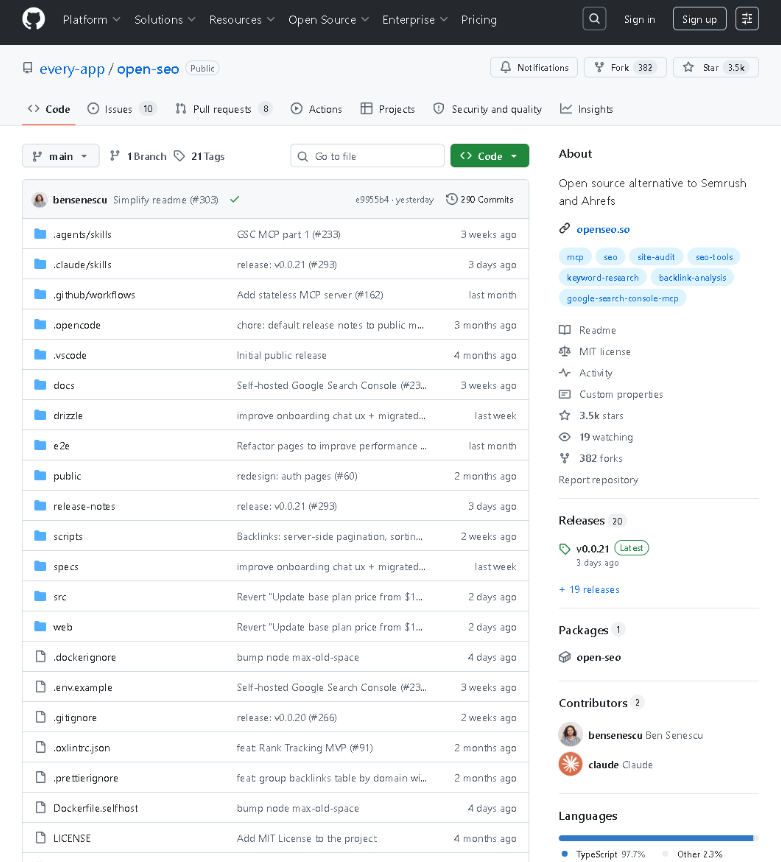Open the v0.0.21 latest release
This screenshot has height=862, width=781.
592,549
